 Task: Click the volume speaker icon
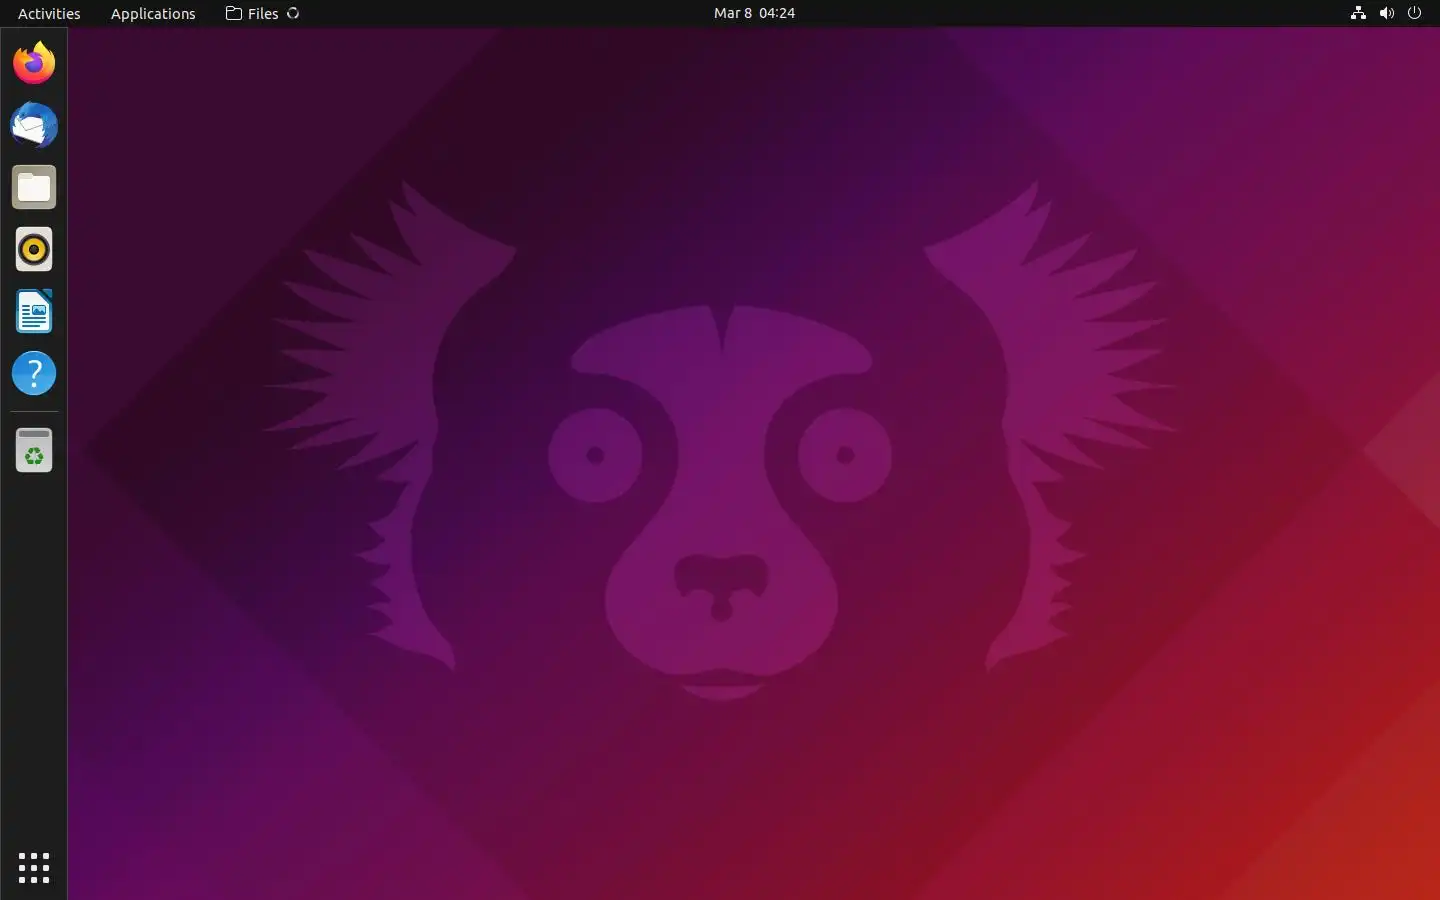(1386, 13)
